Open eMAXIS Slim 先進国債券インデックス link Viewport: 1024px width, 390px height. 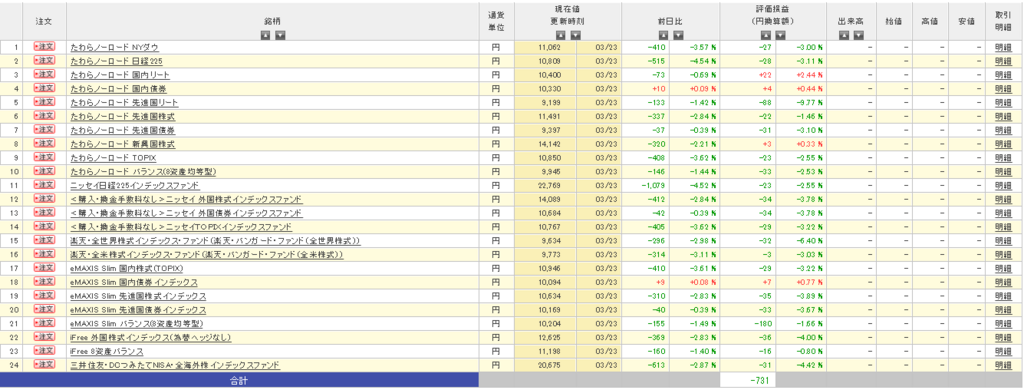(138, 310)
